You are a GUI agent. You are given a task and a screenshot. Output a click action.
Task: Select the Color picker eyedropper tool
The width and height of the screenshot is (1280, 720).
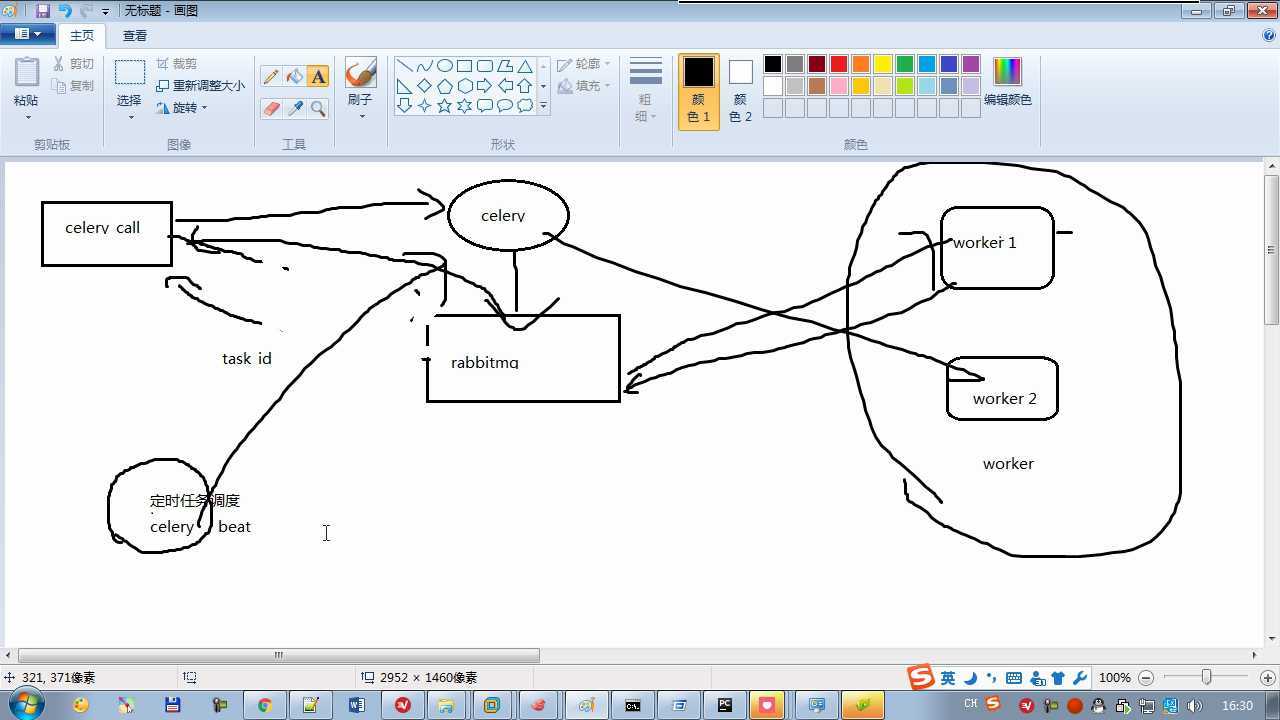tap(294, 108)
